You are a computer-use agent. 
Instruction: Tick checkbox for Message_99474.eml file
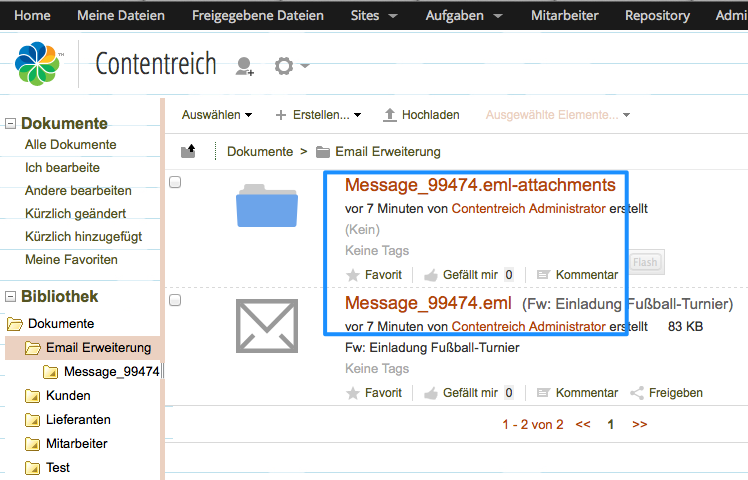(176, 300)
